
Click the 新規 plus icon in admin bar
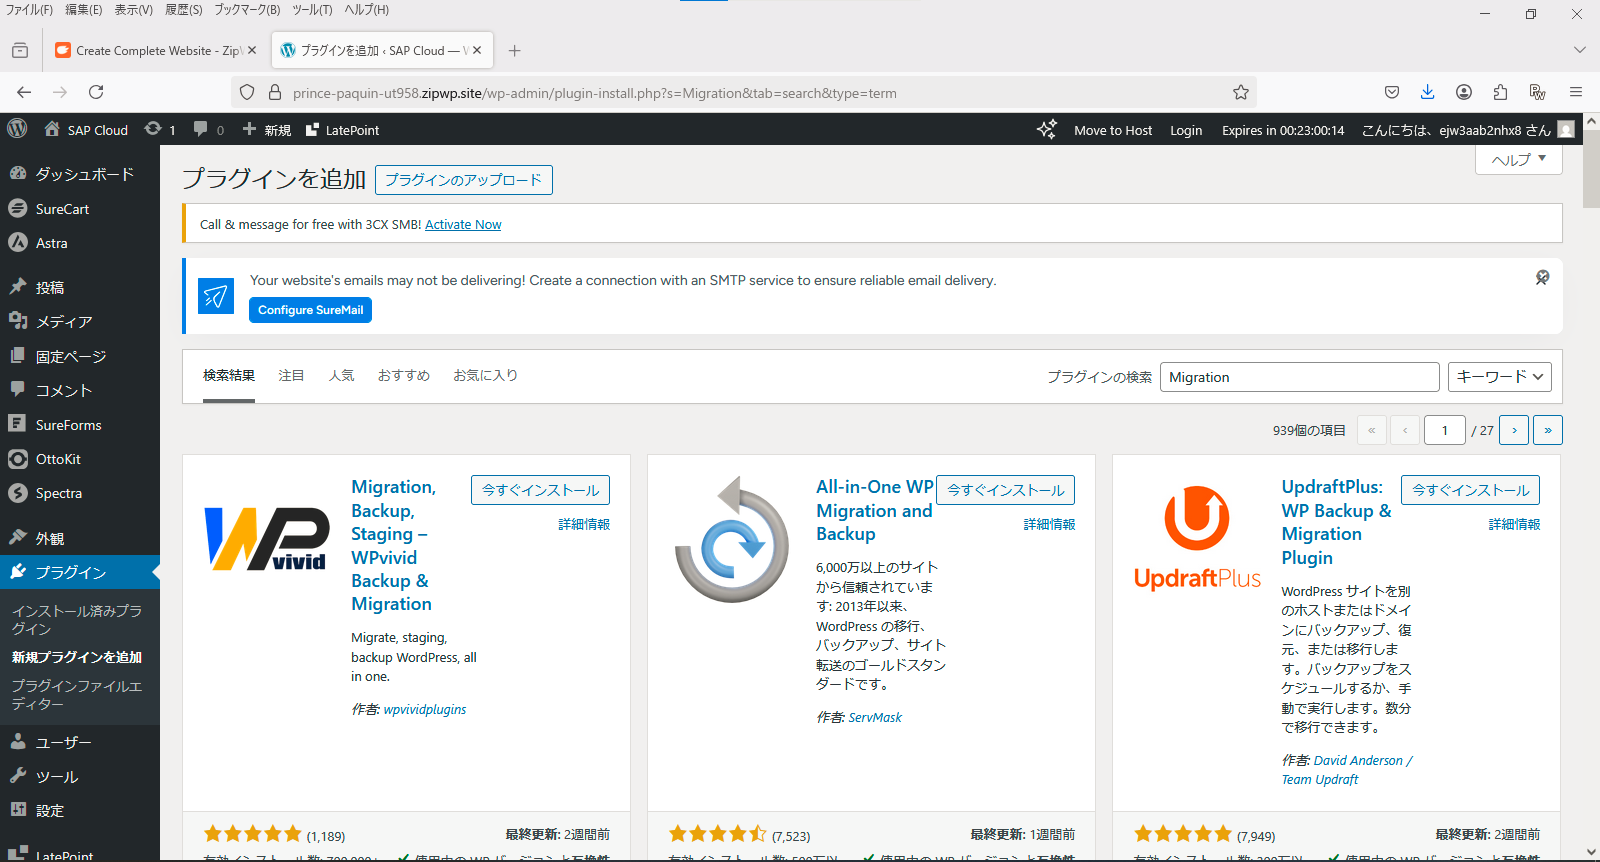point(266,130)
